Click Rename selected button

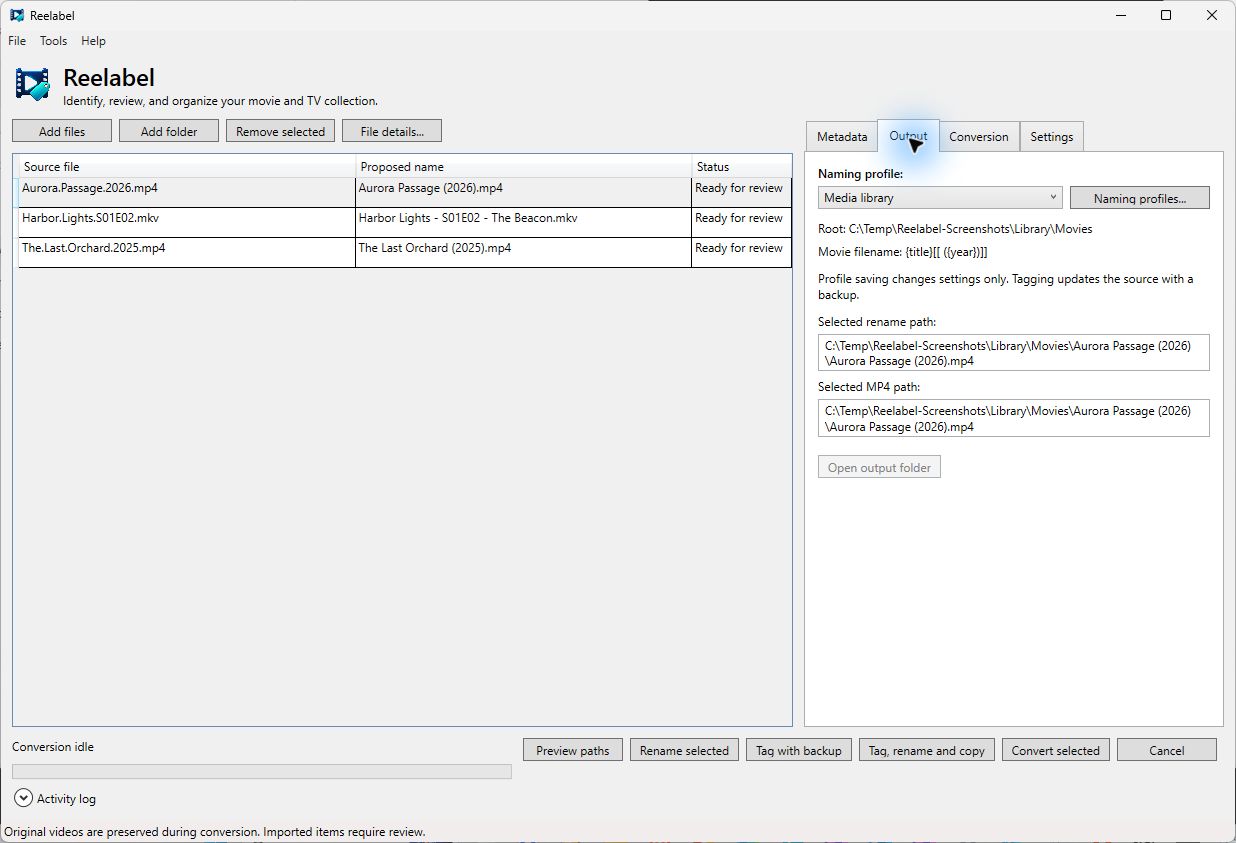tap(684, 750)
